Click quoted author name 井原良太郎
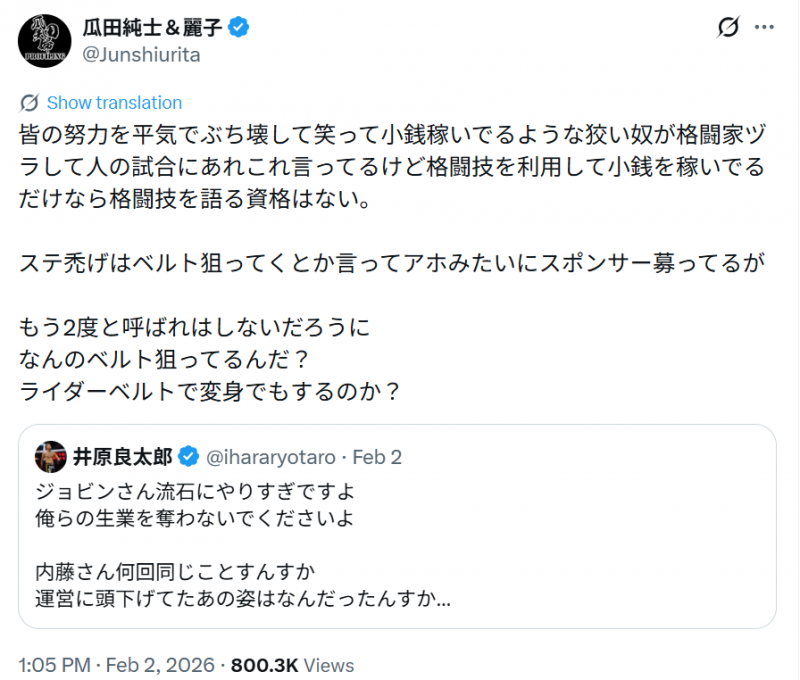 [121, 457]
